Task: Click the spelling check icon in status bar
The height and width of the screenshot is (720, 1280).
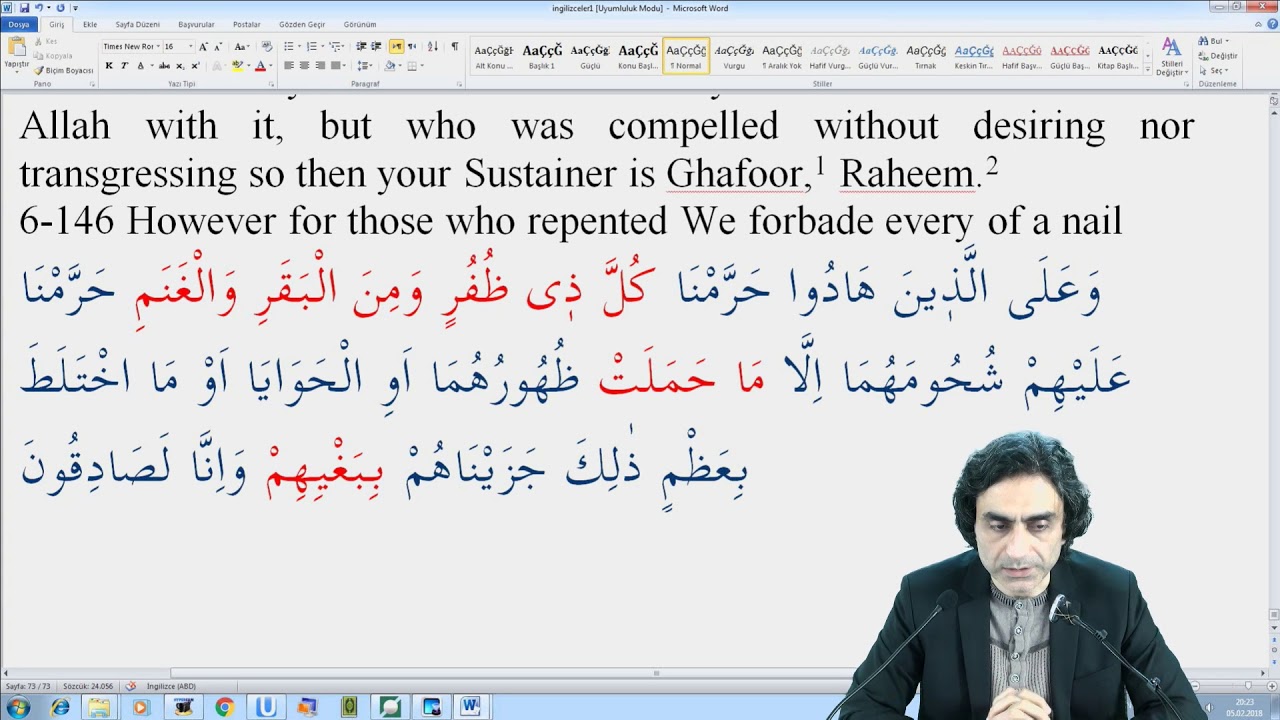Action: [130, 686]
